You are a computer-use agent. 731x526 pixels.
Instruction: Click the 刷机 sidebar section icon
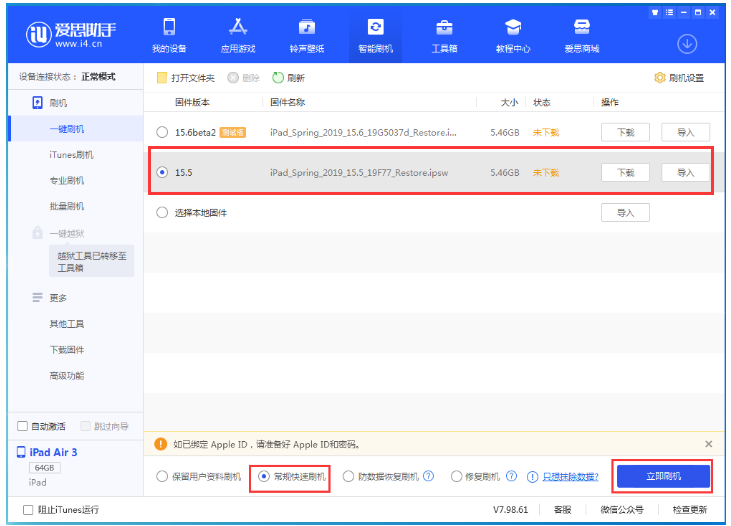(x=37, y=103)
